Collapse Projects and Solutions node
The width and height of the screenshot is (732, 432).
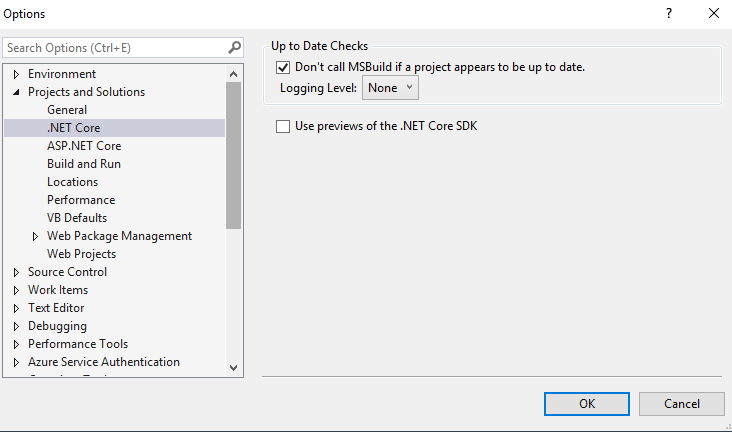[16, 92]
